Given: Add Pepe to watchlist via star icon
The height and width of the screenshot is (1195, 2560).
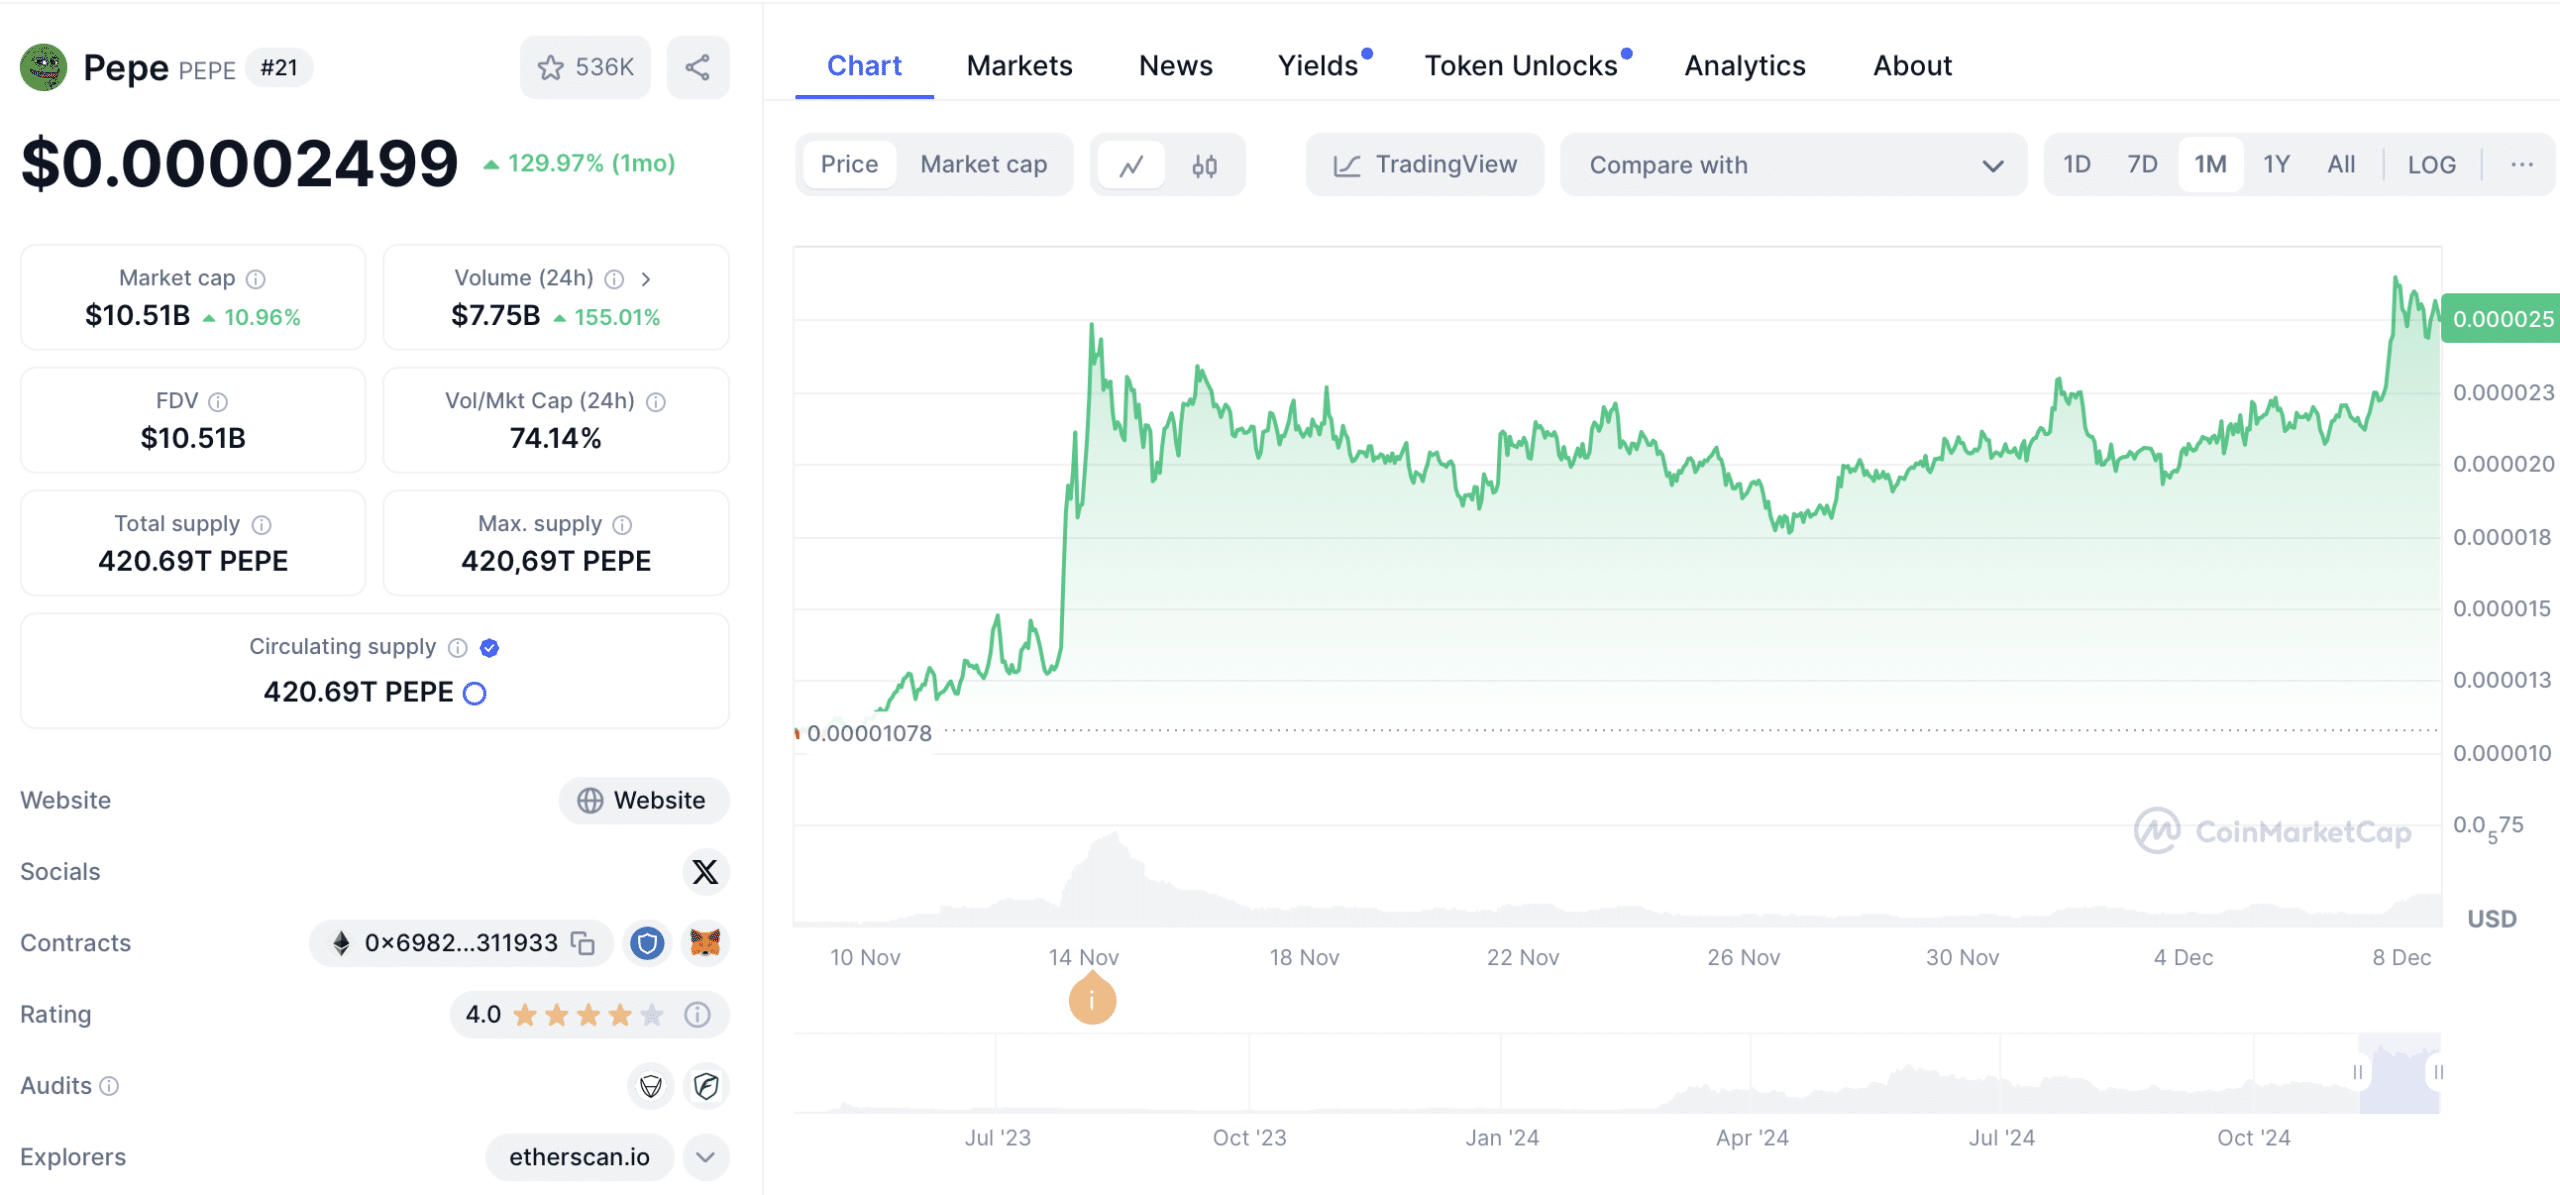Looking at the screenshot, I should (x=585, y=67).
